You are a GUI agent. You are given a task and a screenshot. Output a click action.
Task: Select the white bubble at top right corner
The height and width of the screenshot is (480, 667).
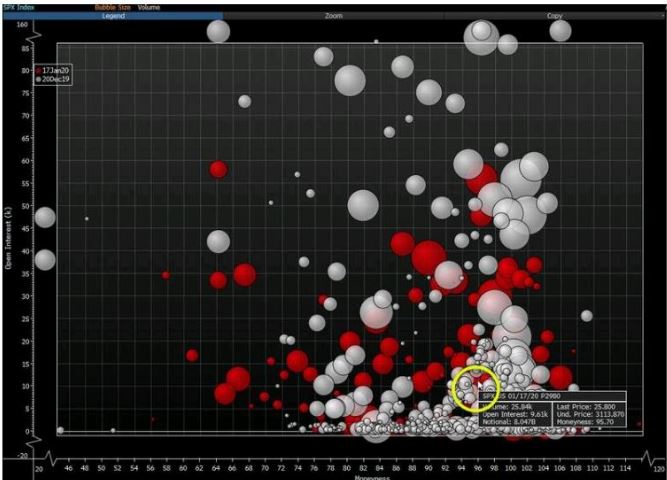(560, 31)
